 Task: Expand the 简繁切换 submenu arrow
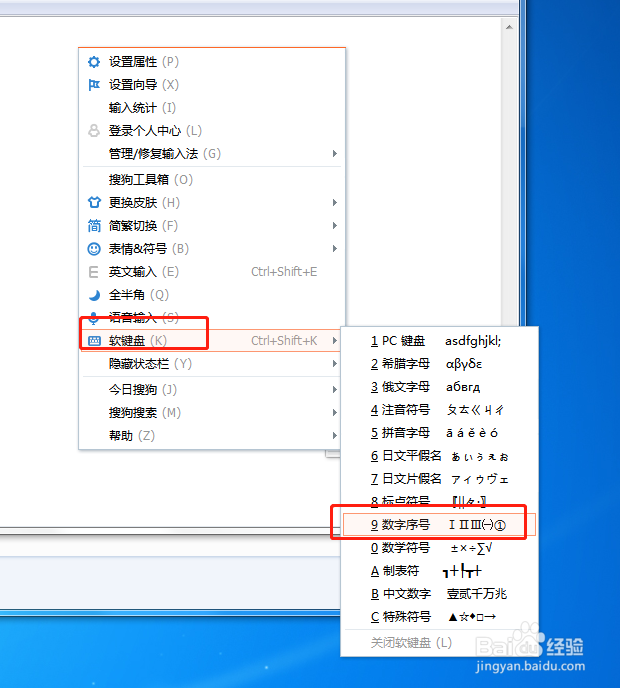pos(334,226)
